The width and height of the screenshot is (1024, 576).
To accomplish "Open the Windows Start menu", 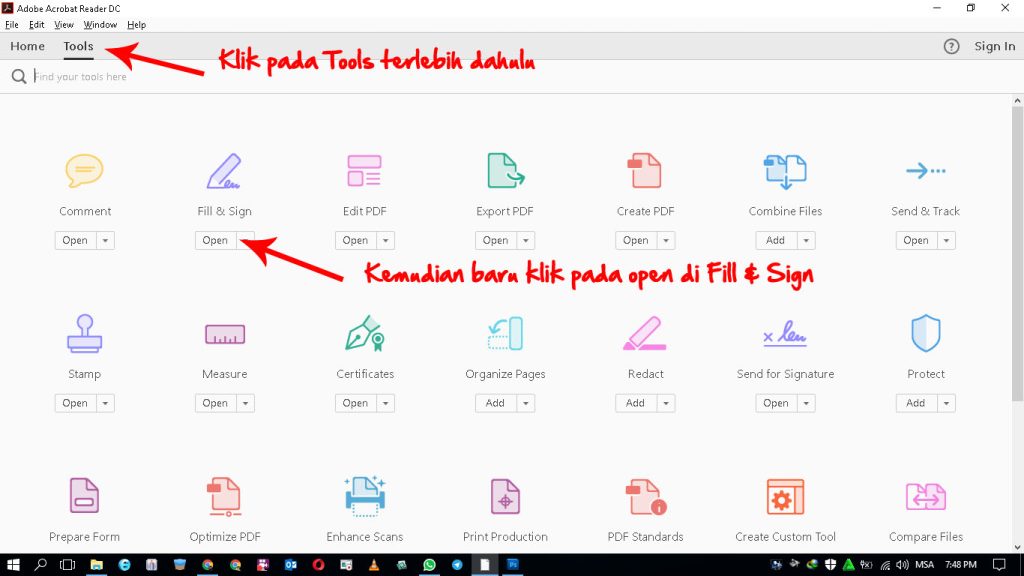I will 13,565.
